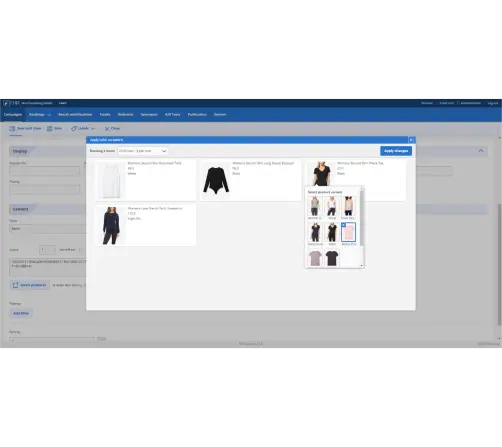Viewport: 502px width, 447px height.
Task: Select the white tee variant thumbnail
Action: click(332, 206)
